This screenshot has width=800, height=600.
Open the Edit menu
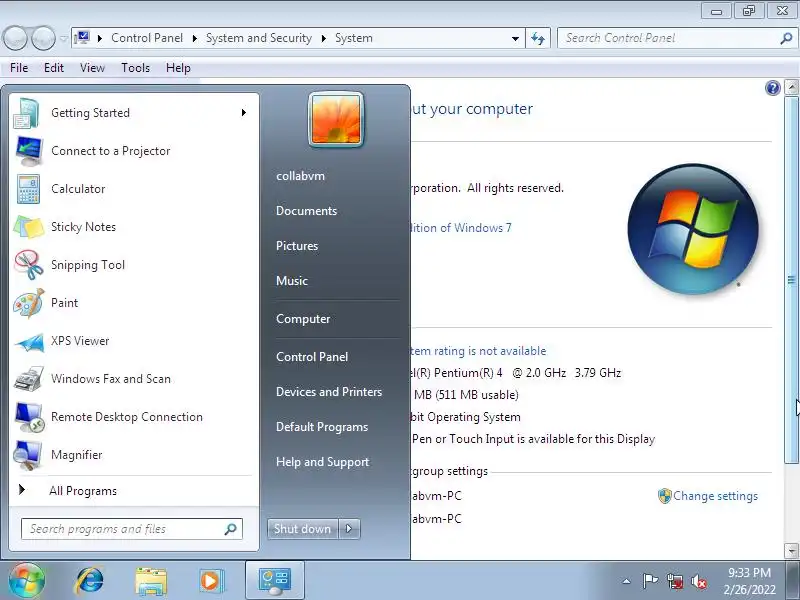(54, 68)
